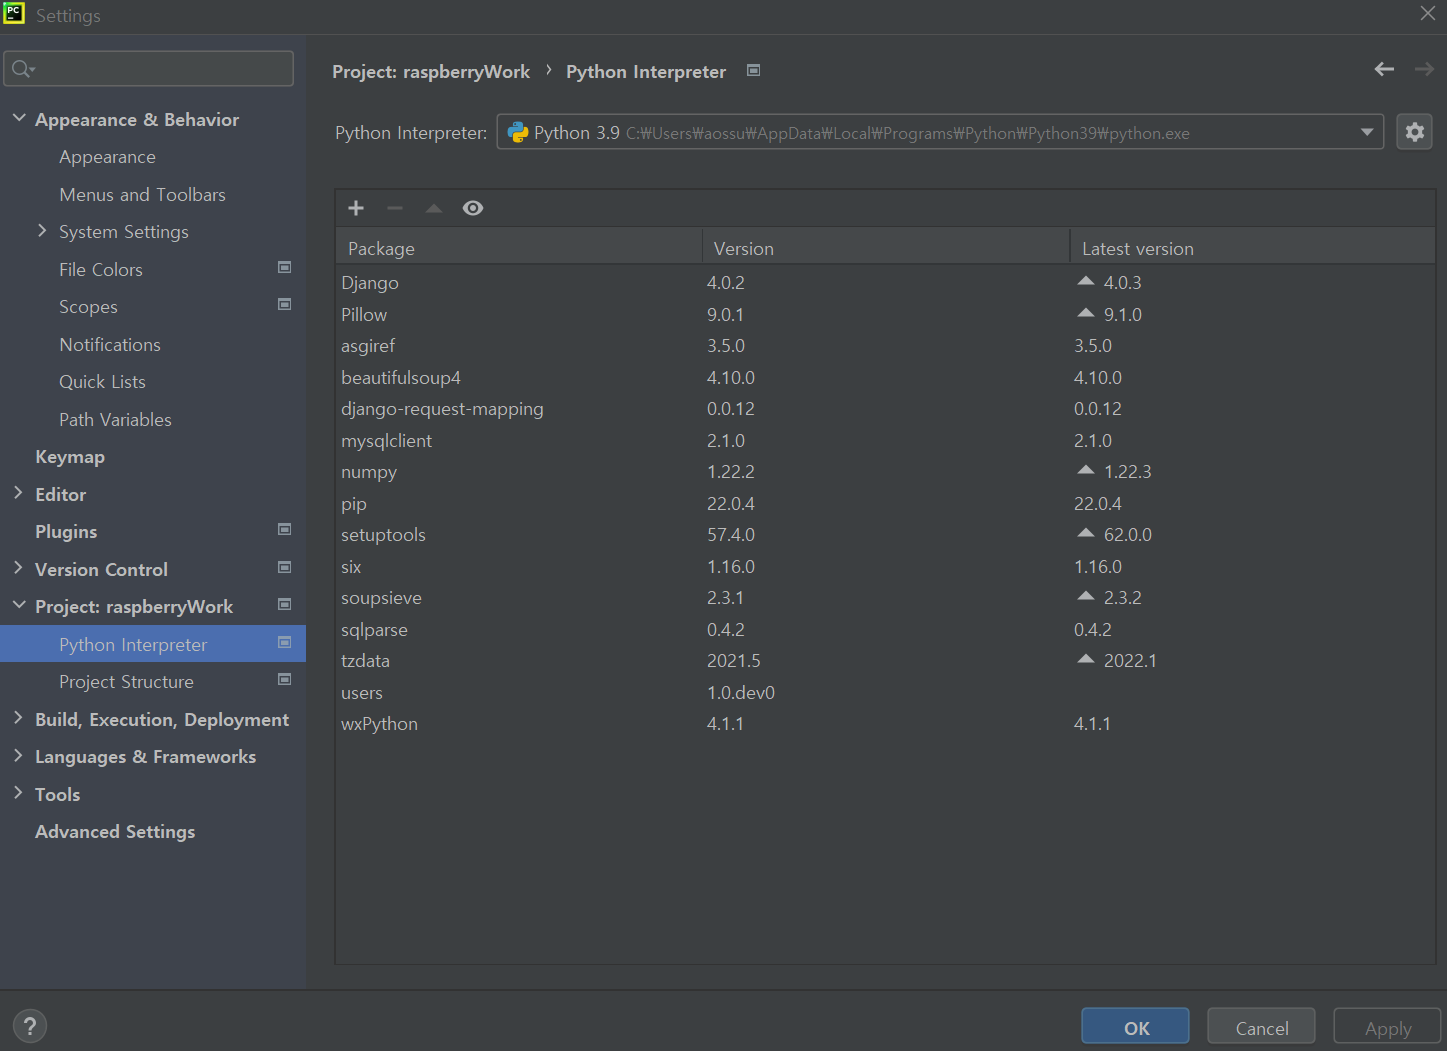Click the project icon next to File Colors
The height and width of the screenshot is (1051, 1447).
[x=285, y=267]
